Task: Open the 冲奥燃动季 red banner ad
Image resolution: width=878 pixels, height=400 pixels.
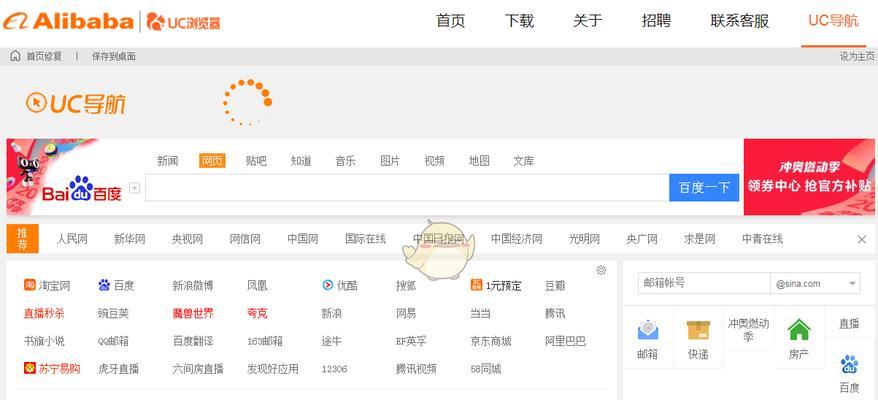Action: [x=809, y=177]
